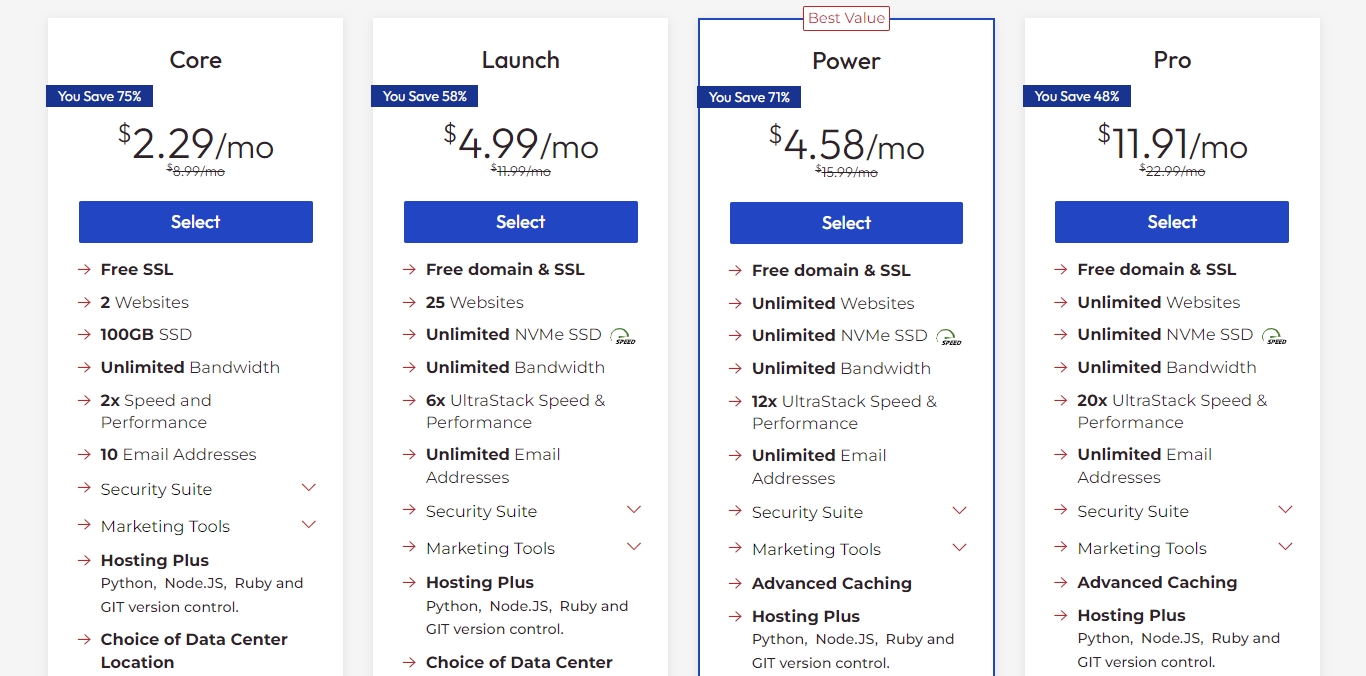Click the arrow icon beside Power Advanced Caching

735,584
